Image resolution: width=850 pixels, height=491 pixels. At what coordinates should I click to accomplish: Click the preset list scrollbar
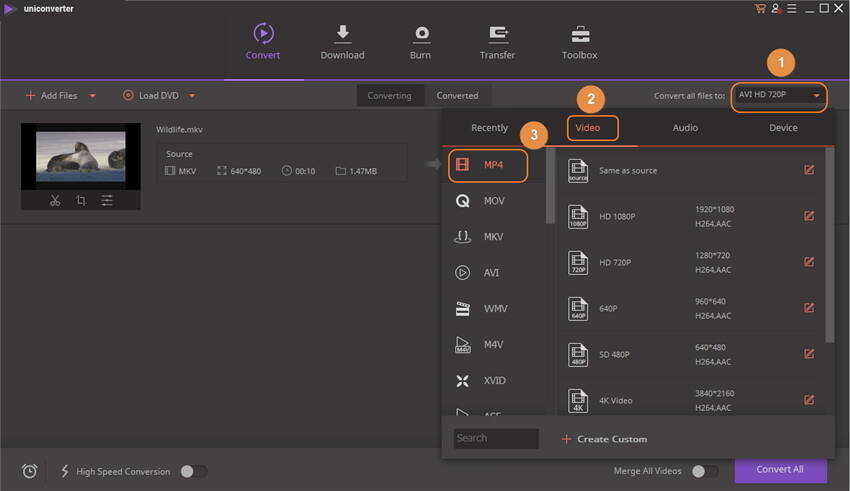(x=829, y=245)
